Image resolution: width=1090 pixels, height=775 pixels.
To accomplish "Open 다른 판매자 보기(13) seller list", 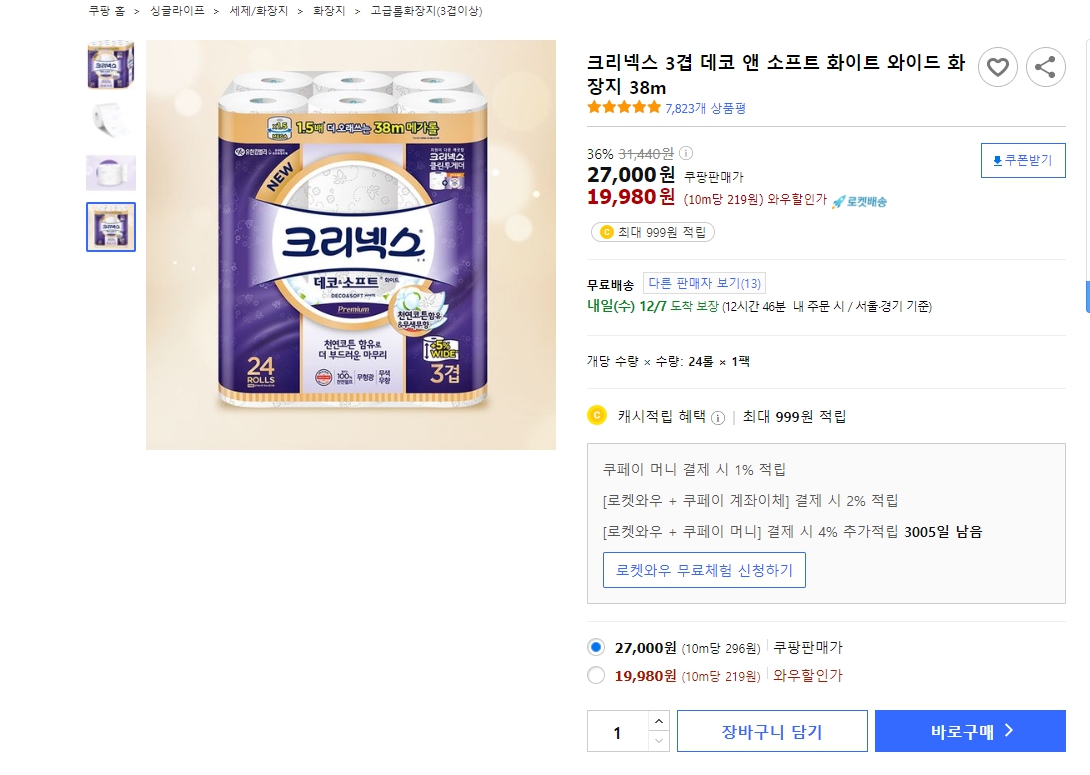I will [704, 283].
